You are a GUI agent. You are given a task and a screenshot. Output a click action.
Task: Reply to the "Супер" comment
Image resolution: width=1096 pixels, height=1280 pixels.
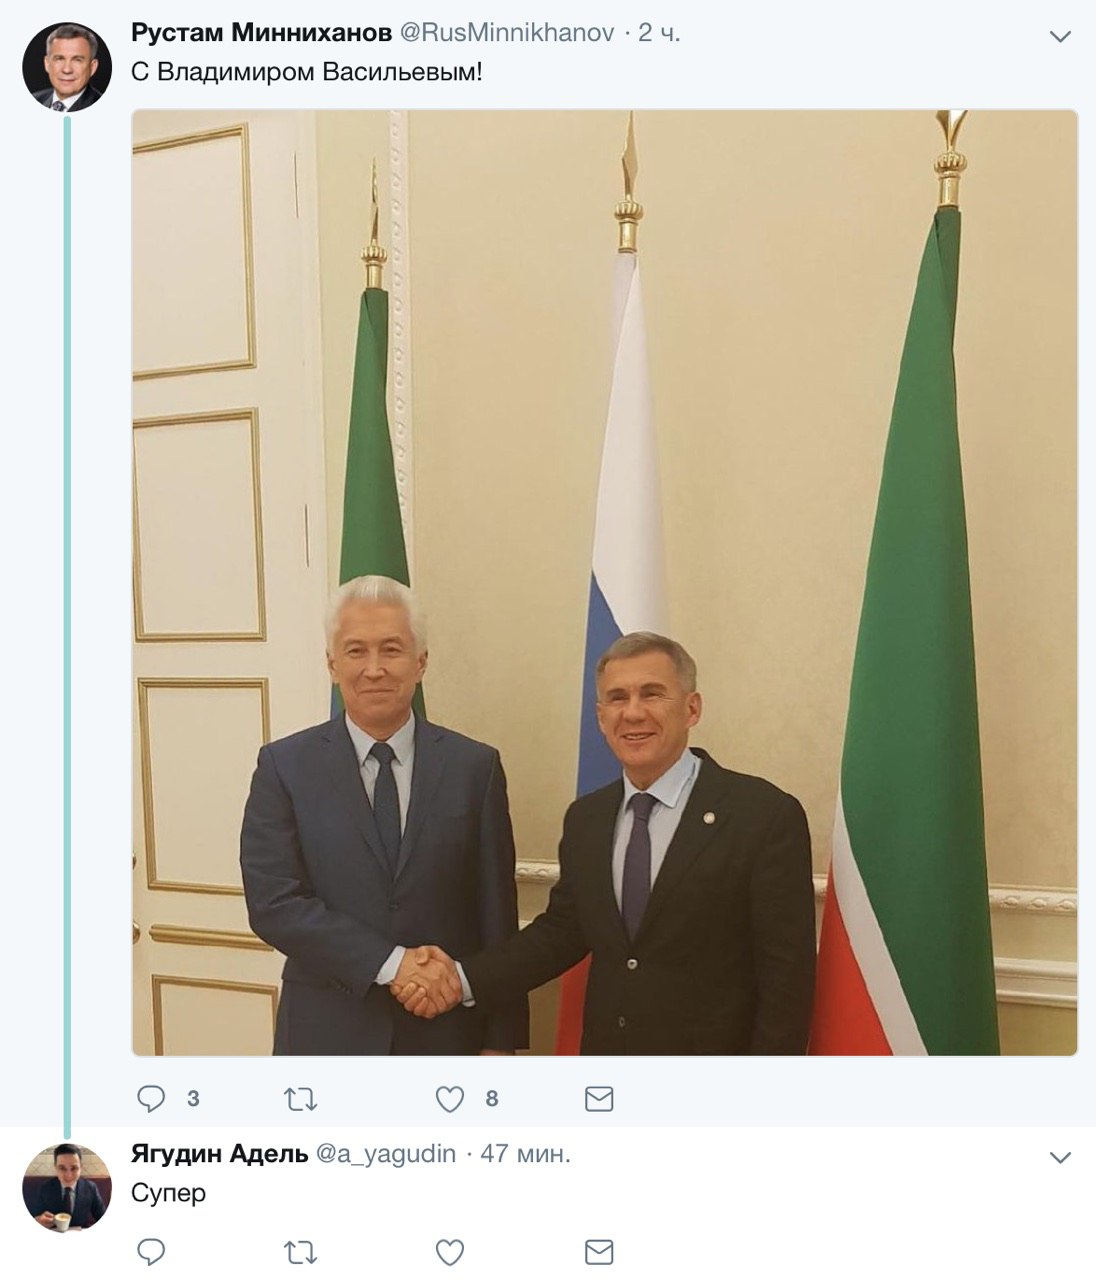[x=151, y=1251]
